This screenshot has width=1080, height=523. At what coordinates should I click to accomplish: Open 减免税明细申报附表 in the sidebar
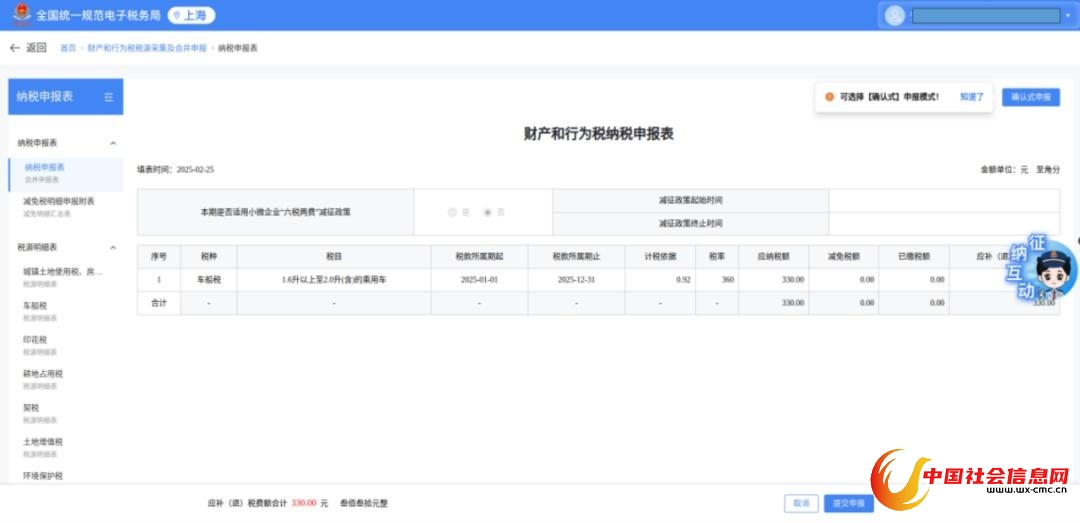(x=59, y=201)
